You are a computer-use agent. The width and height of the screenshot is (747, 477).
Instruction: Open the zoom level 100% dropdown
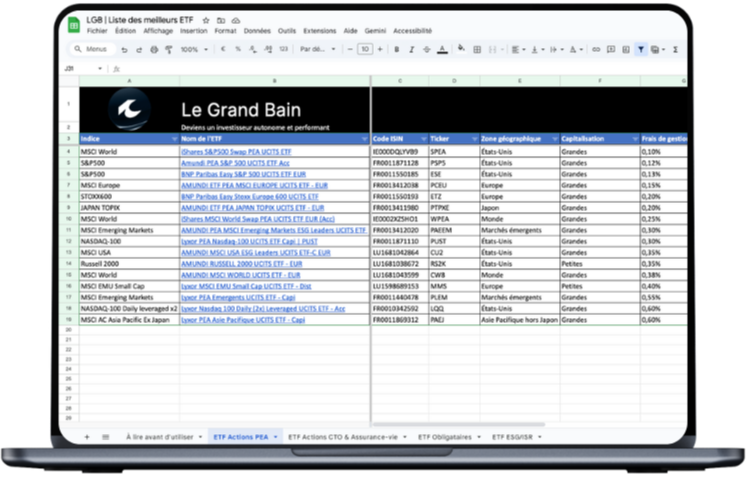[x=194, y=49]
